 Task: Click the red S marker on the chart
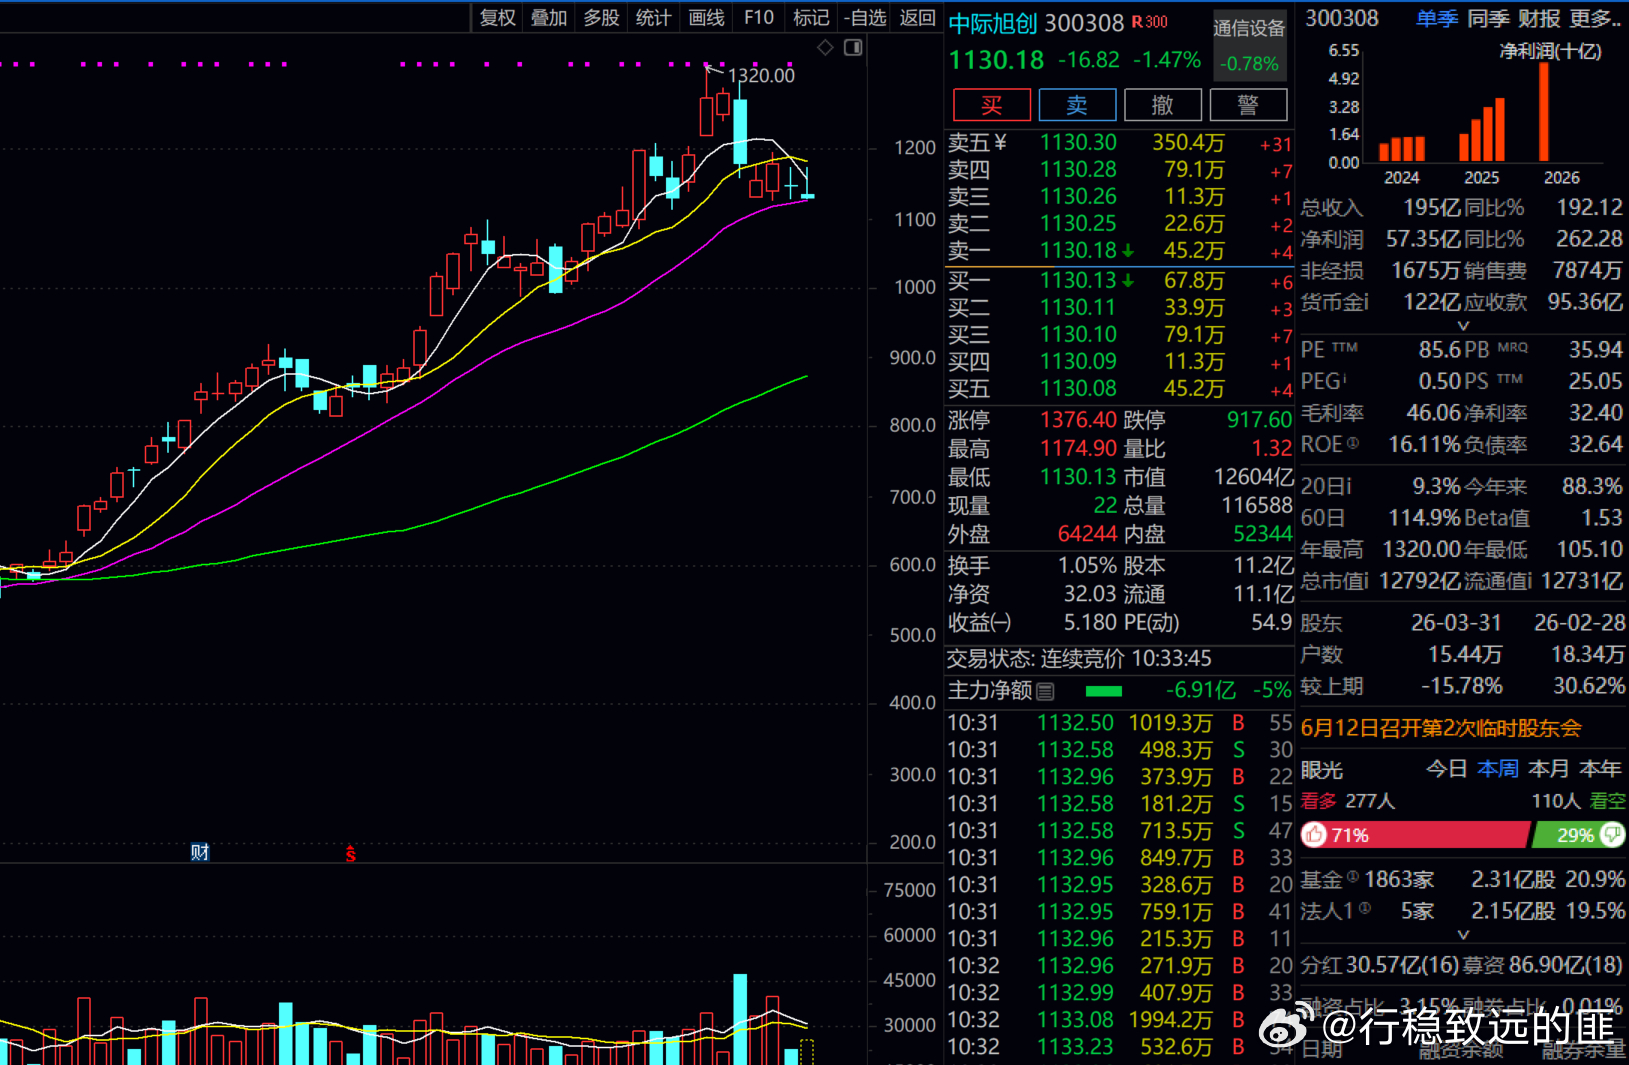click(x=351, y=853)
